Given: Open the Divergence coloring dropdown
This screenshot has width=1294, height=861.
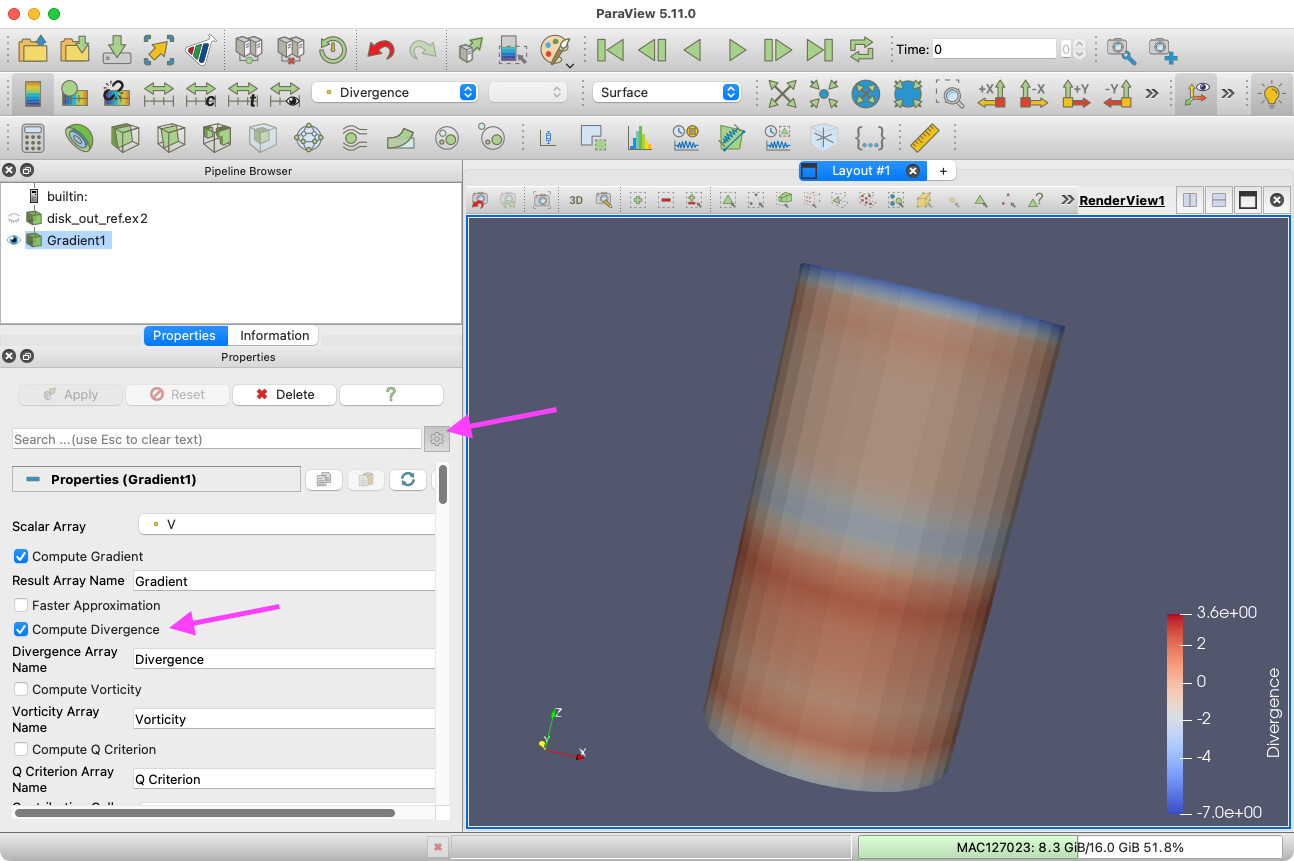Looking at the screenshot, I should pyautogui.click(x=395, y=92).
